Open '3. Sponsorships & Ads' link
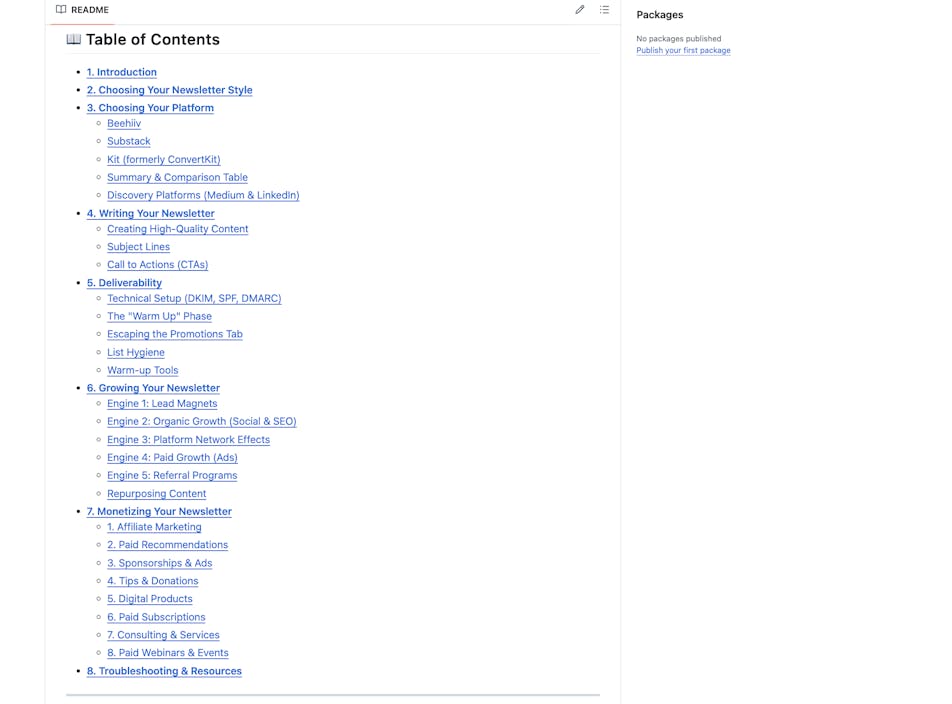The width and height of the screenshot is (952, 704). 159,563
